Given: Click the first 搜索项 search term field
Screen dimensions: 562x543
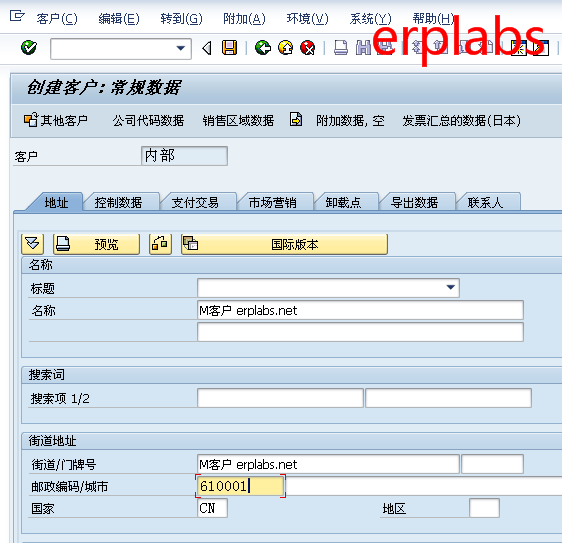Looking at the screenshot, I should 280,398.
